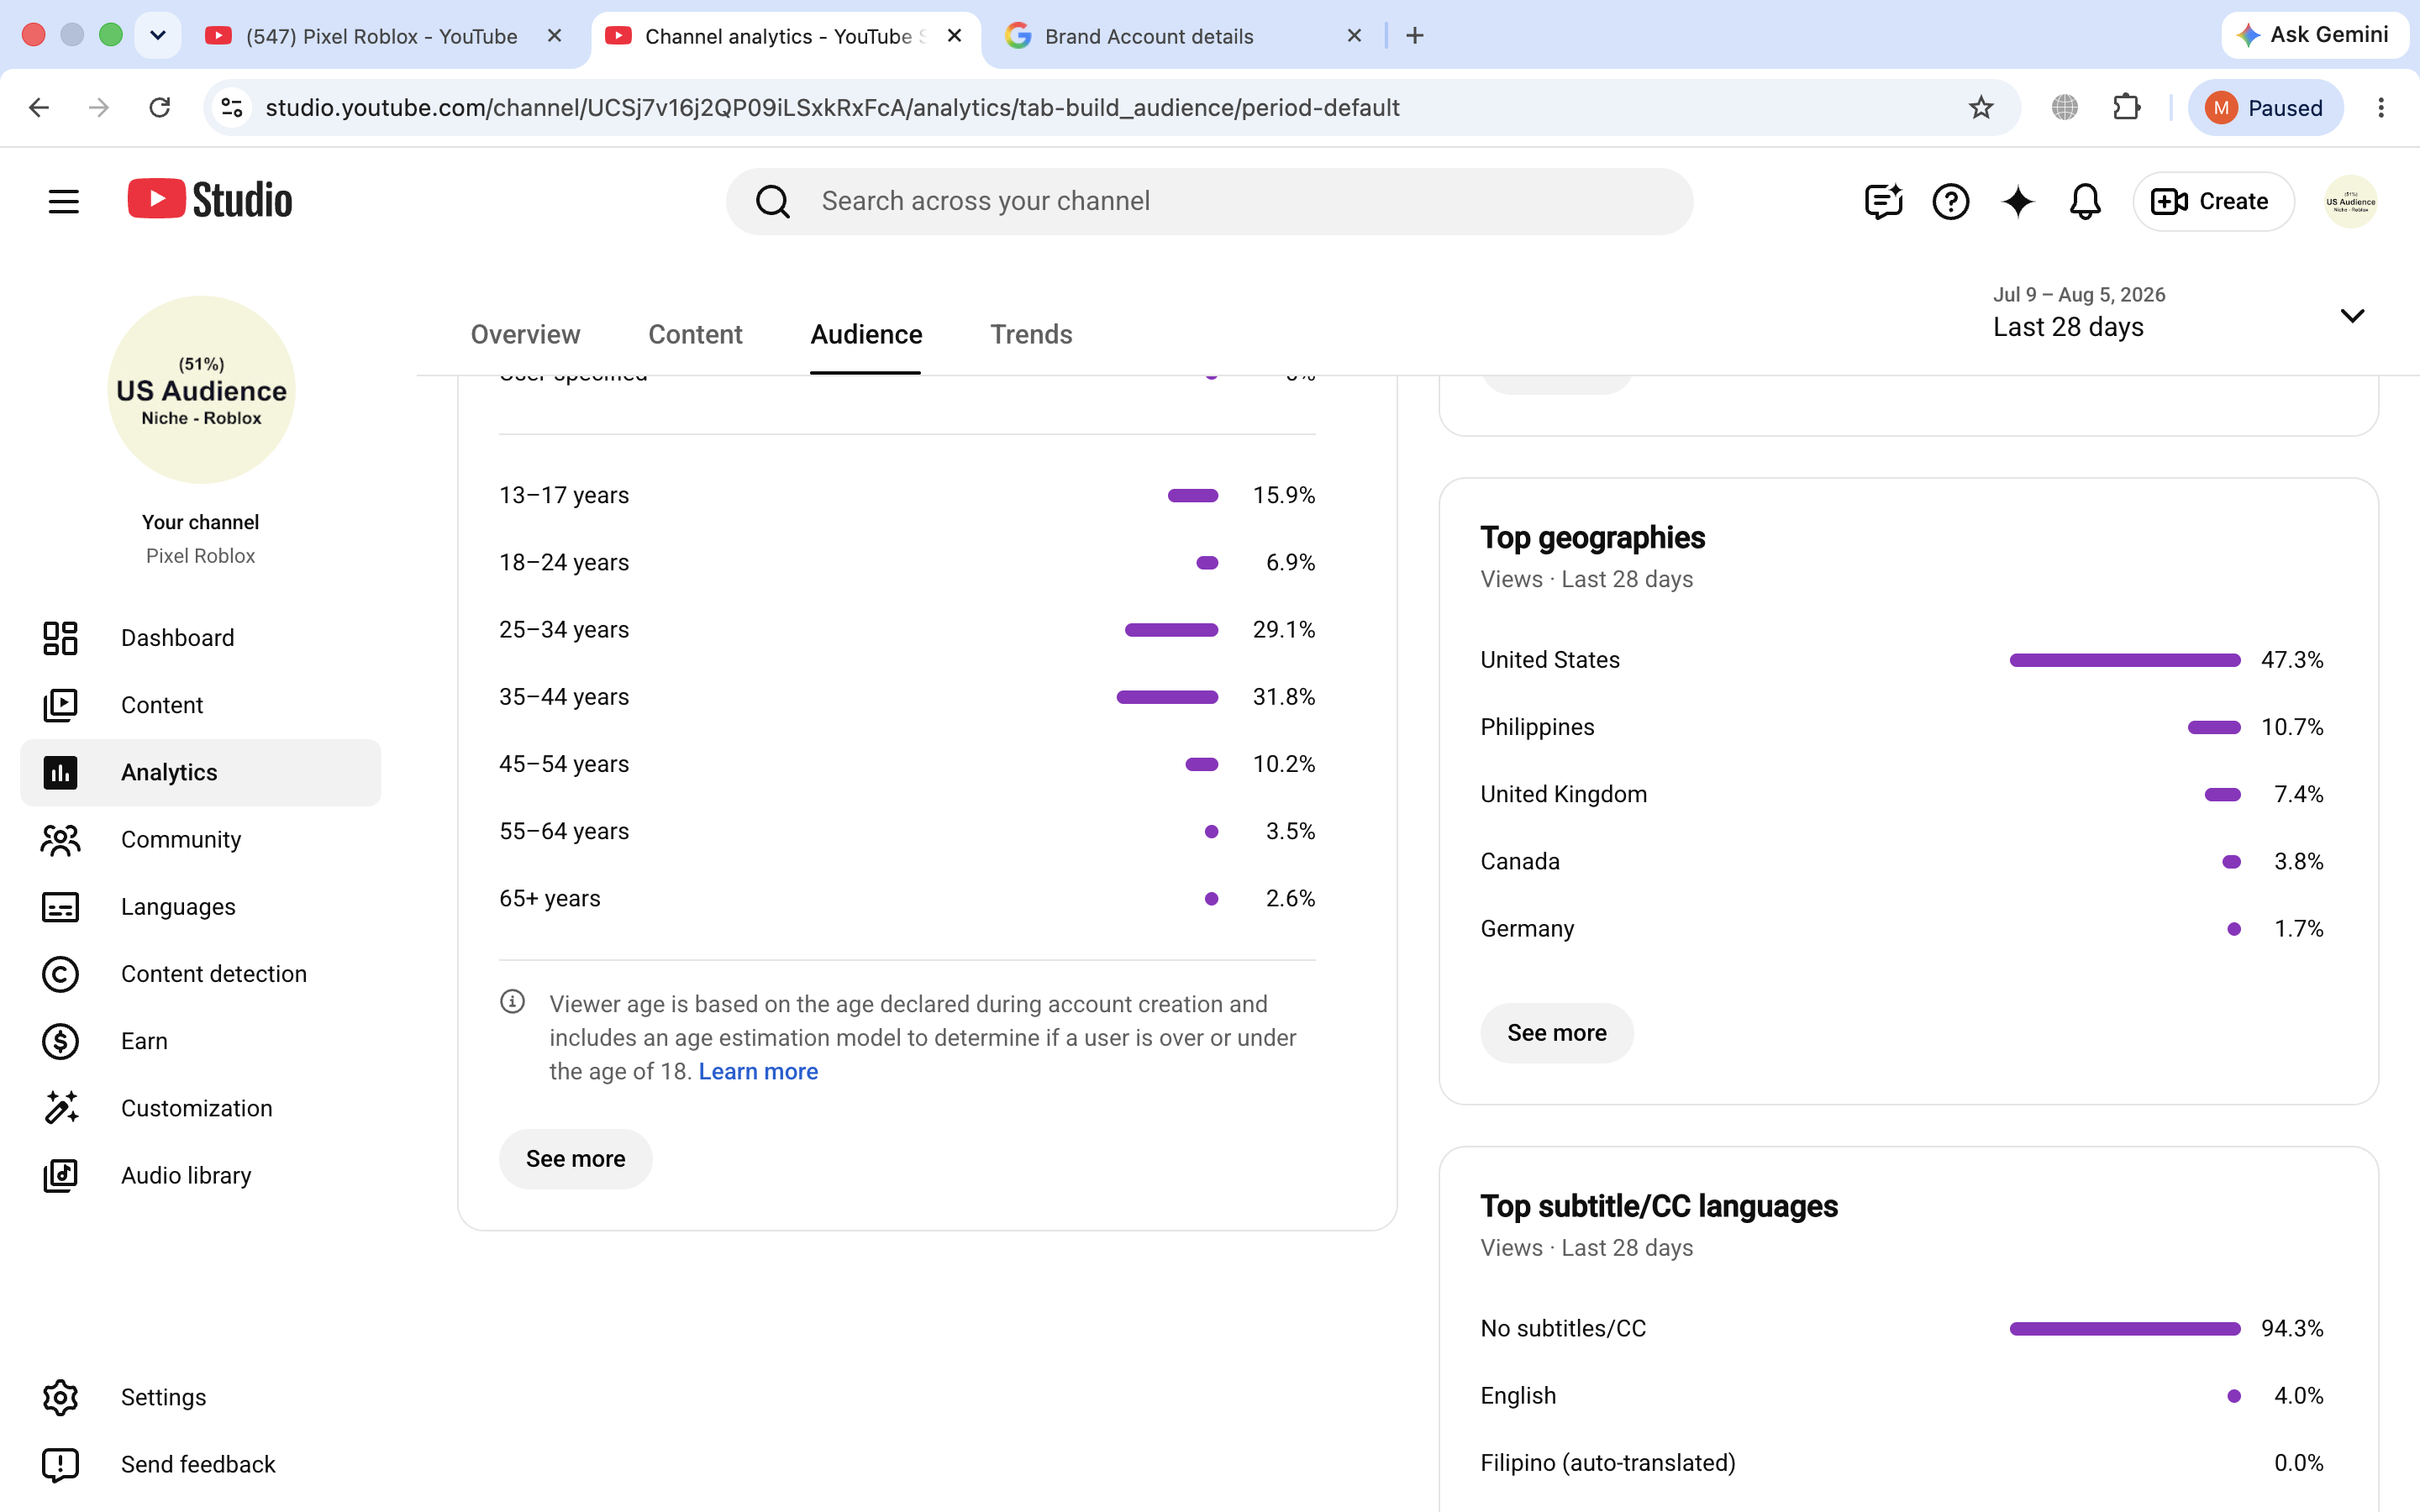Click the United States views bar

tap(2125, 660)
